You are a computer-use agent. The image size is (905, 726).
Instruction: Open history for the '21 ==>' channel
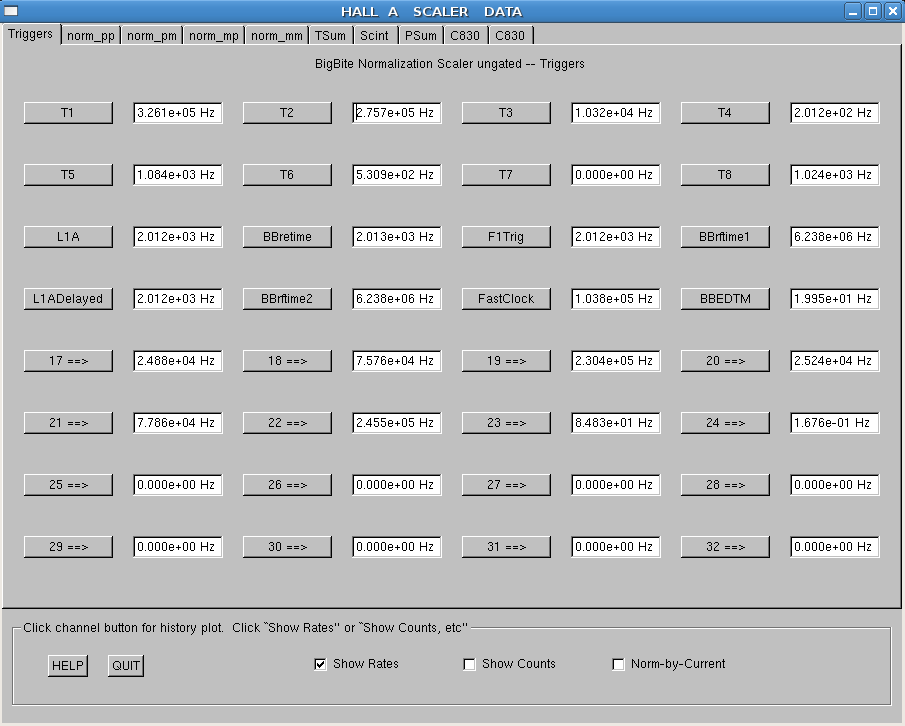[x=68, y=423]
